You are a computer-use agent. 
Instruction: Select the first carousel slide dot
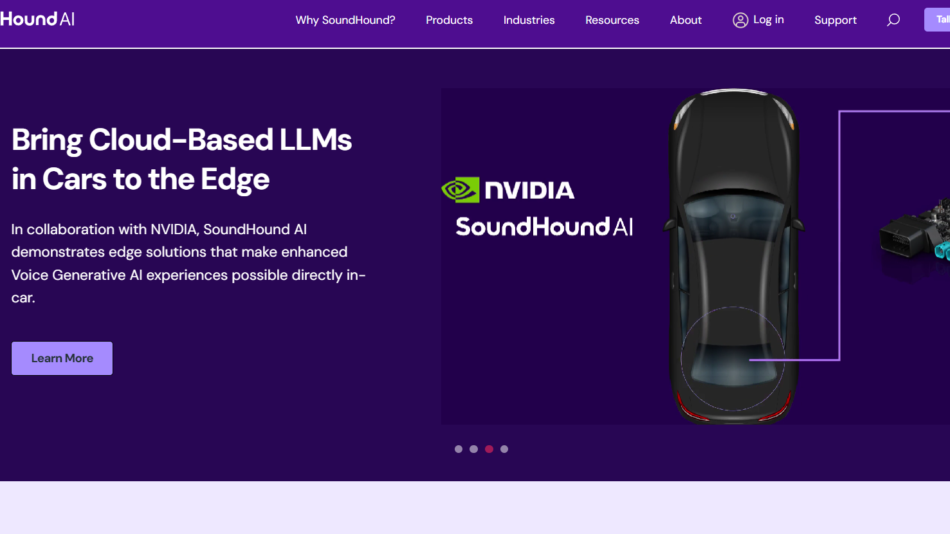coord(459,449)
